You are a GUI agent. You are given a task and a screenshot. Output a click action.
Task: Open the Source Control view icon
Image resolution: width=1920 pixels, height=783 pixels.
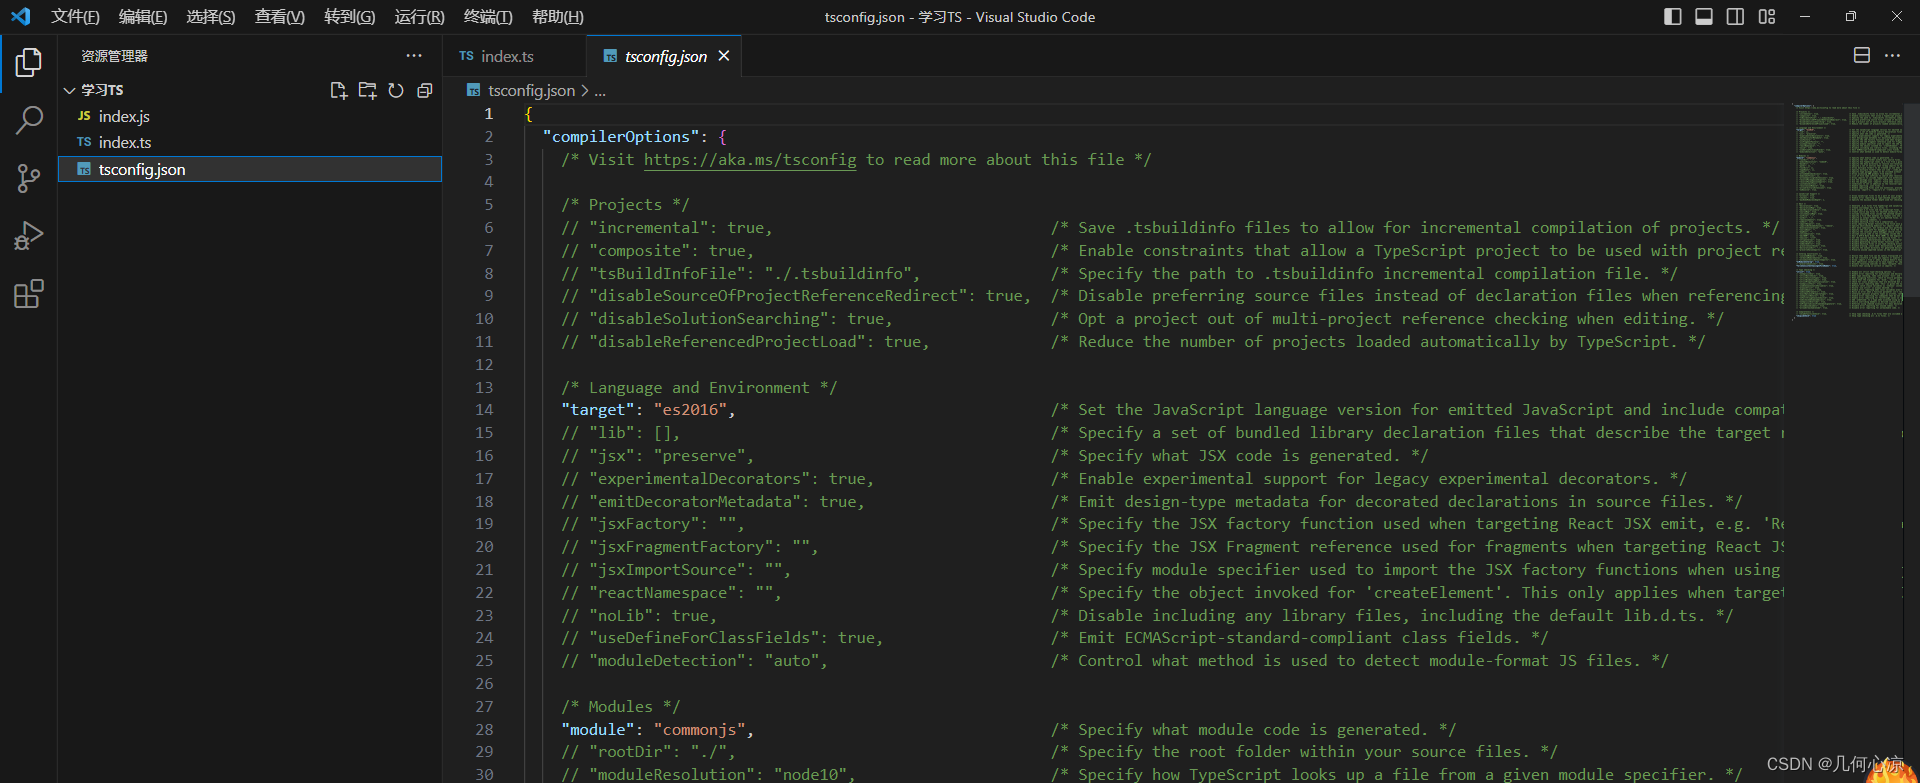pos(29,179)
